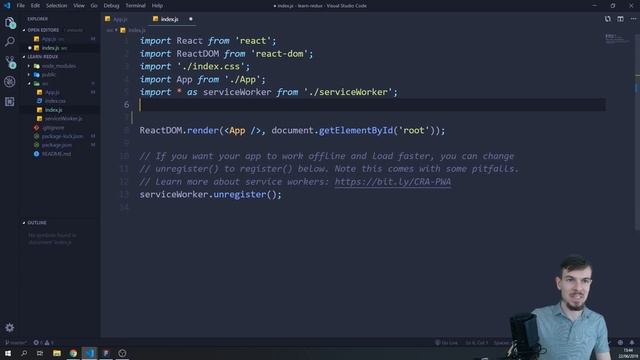Click the feedback smiley in status bar
Image resolution: width=640 pixels, height=360 pixels.
620,342
